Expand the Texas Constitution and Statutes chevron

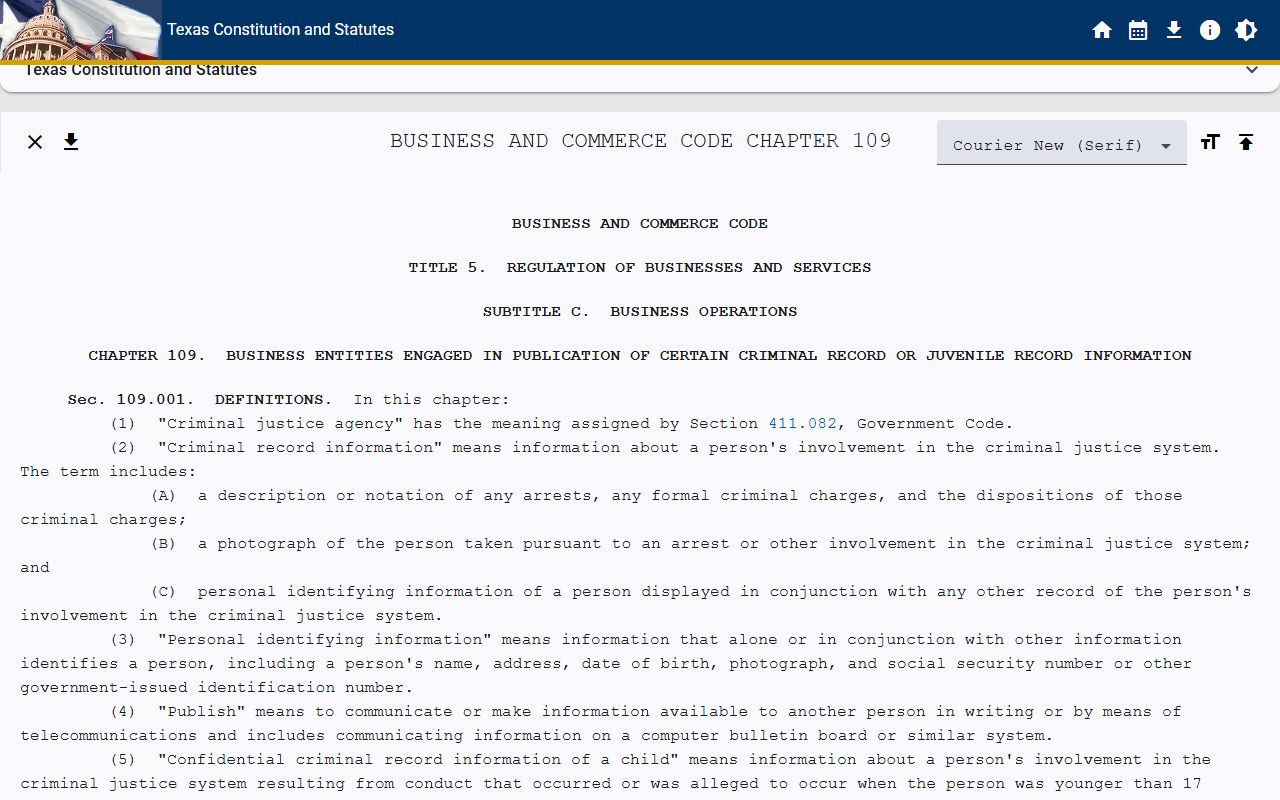click(1251, 70)
